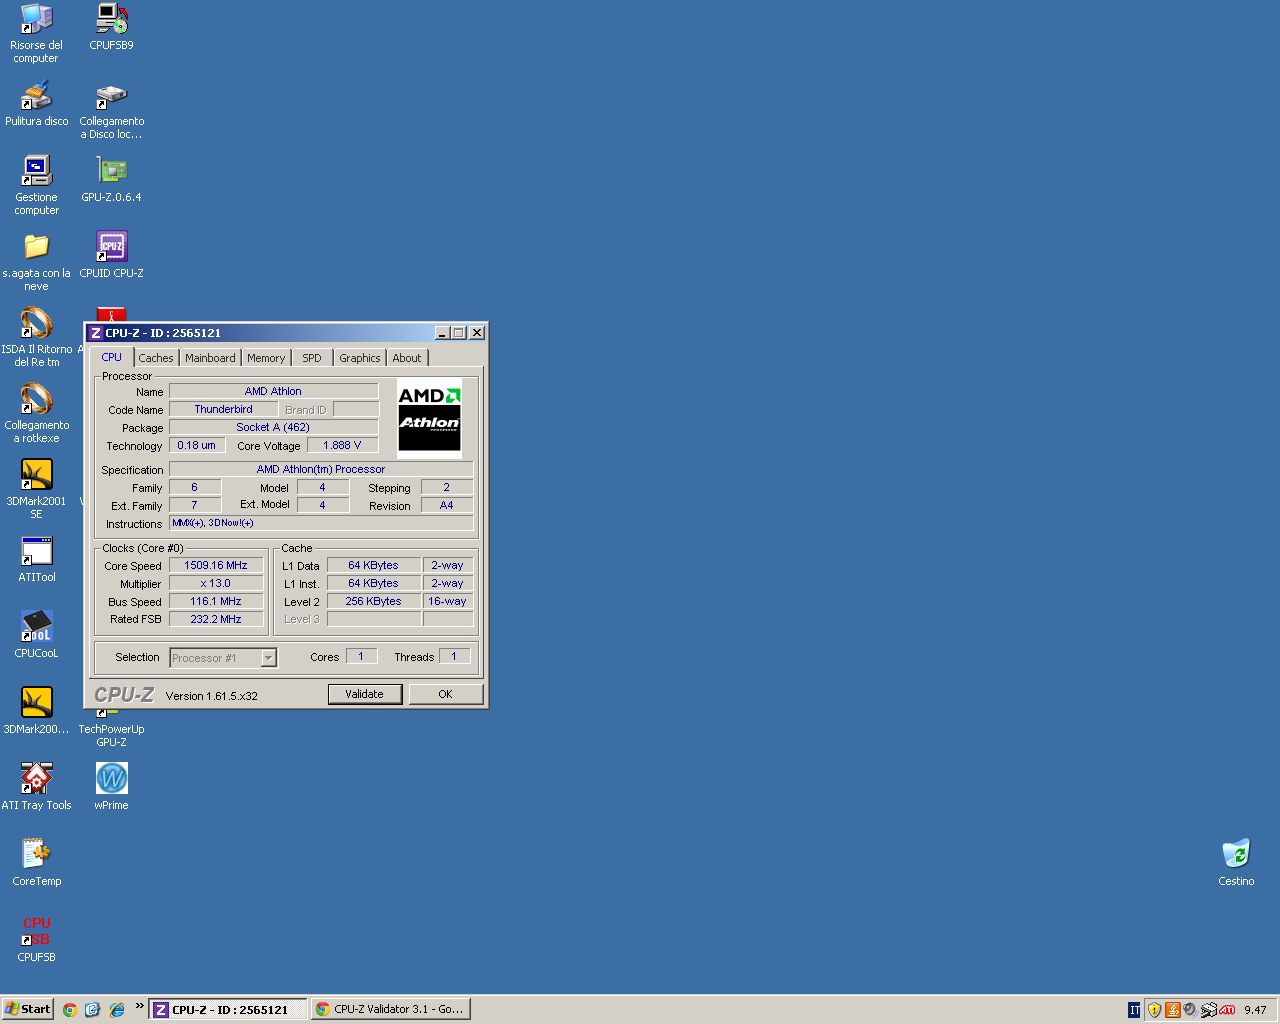The image size is (1280, 1024).
Task: Click the printer tray icon
Action: [1209, 1010]
